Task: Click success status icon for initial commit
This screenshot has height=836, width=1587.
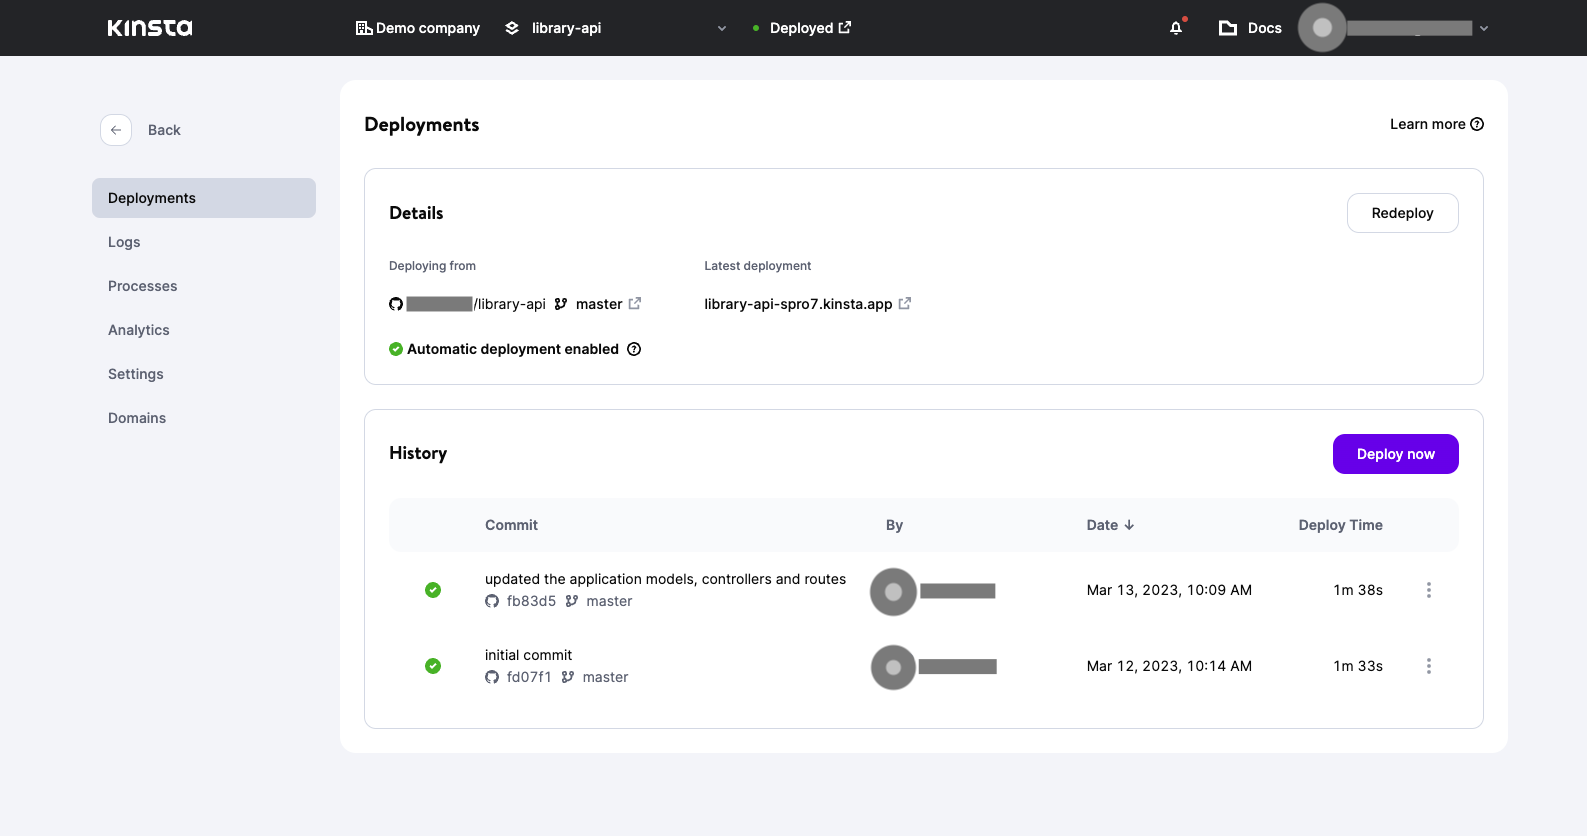Action: point(433,666)
